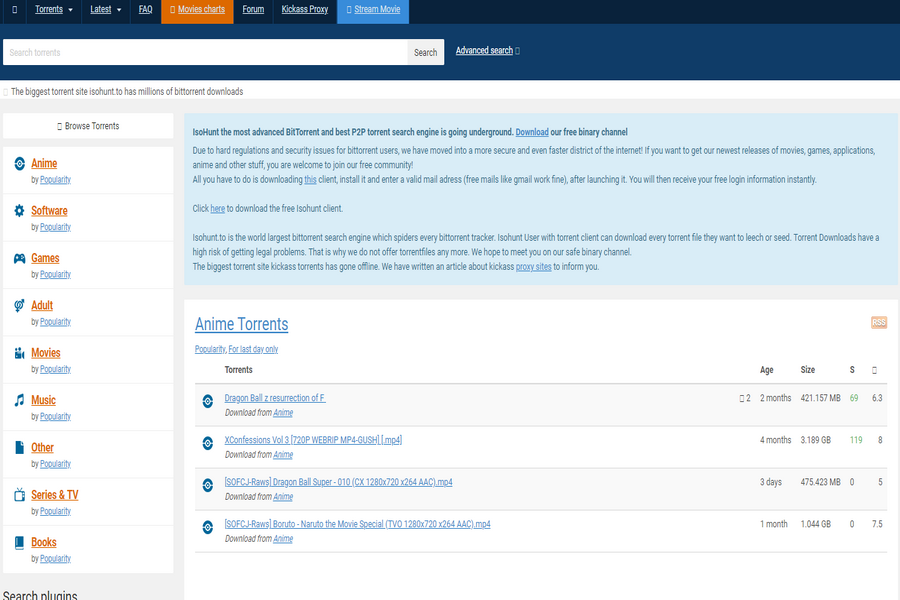Click the icon beside Boruto Naruto the Movie
Viewport: 900px width, 600px height.
[208, 527]
